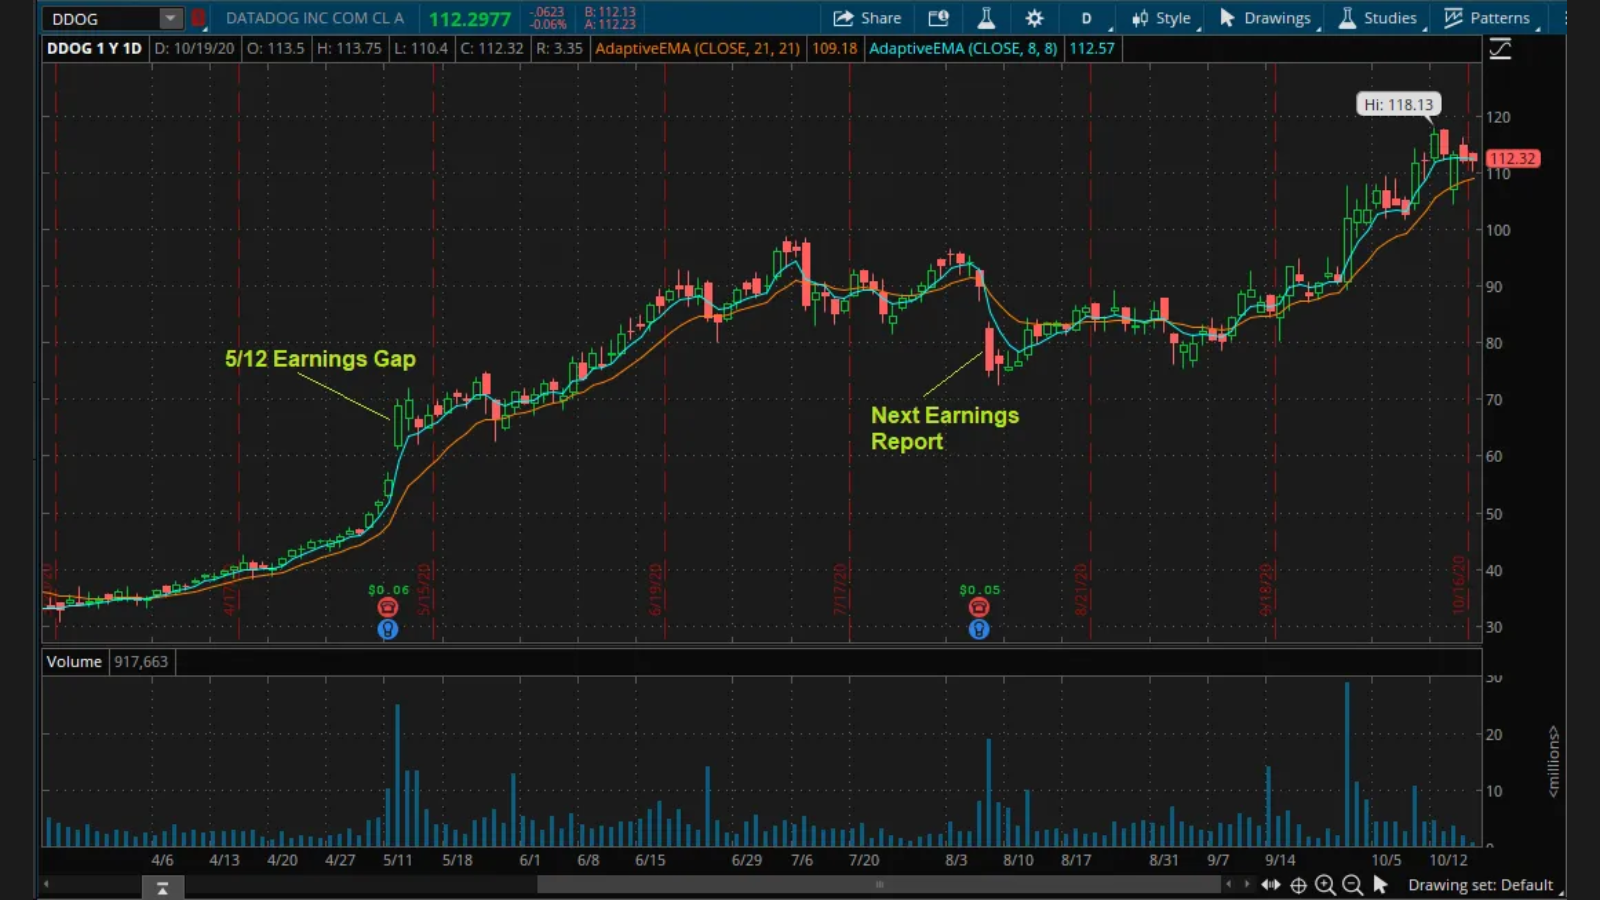
Task: Click the $0.06 earnings value label
Action: [x=388, y=590]
